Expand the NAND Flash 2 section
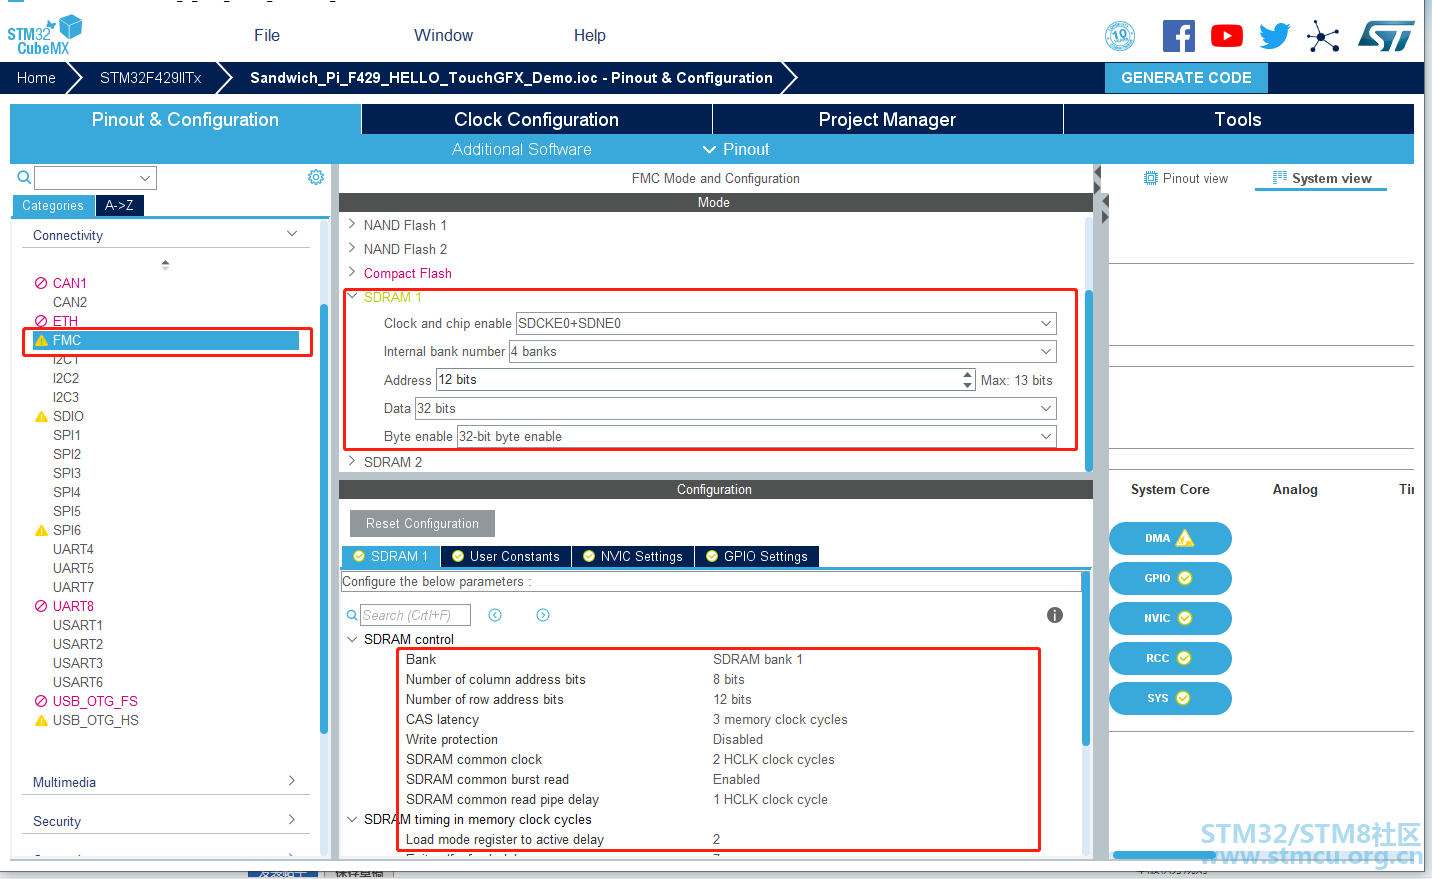 352,249
